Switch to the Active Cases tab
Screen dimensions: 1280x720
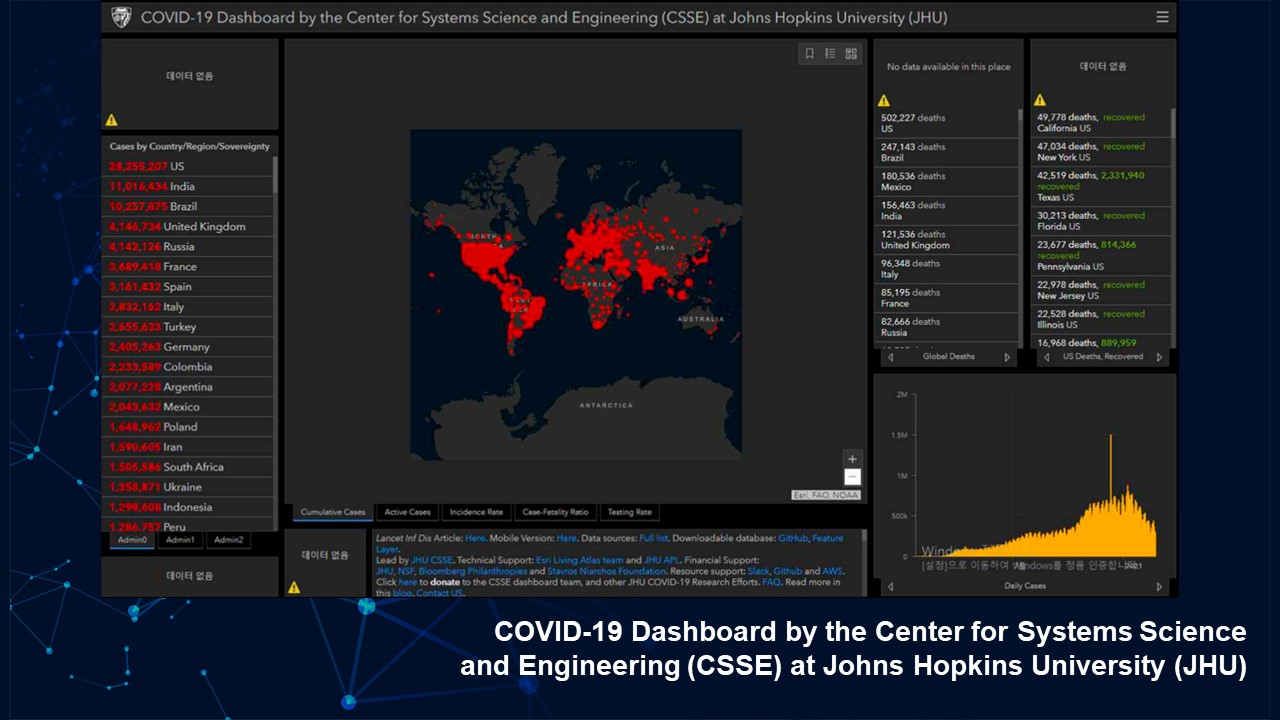407,512
